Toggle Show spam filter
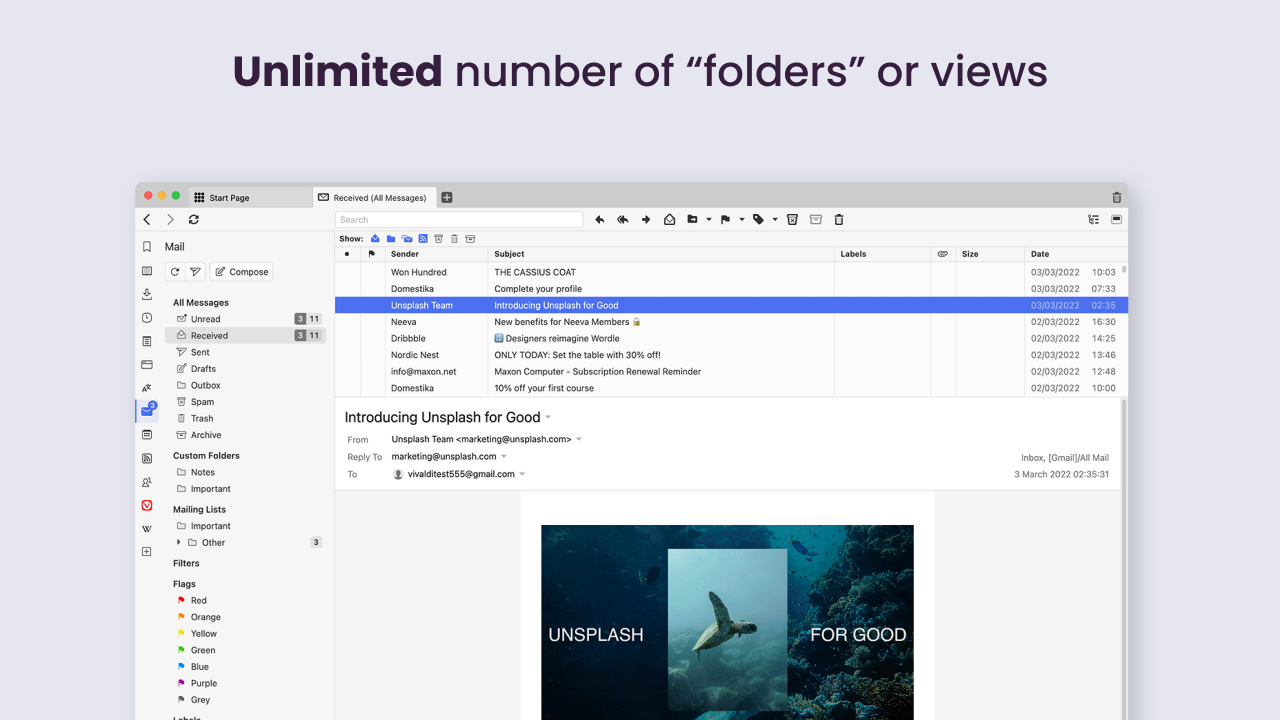 [x=438, y=238]
